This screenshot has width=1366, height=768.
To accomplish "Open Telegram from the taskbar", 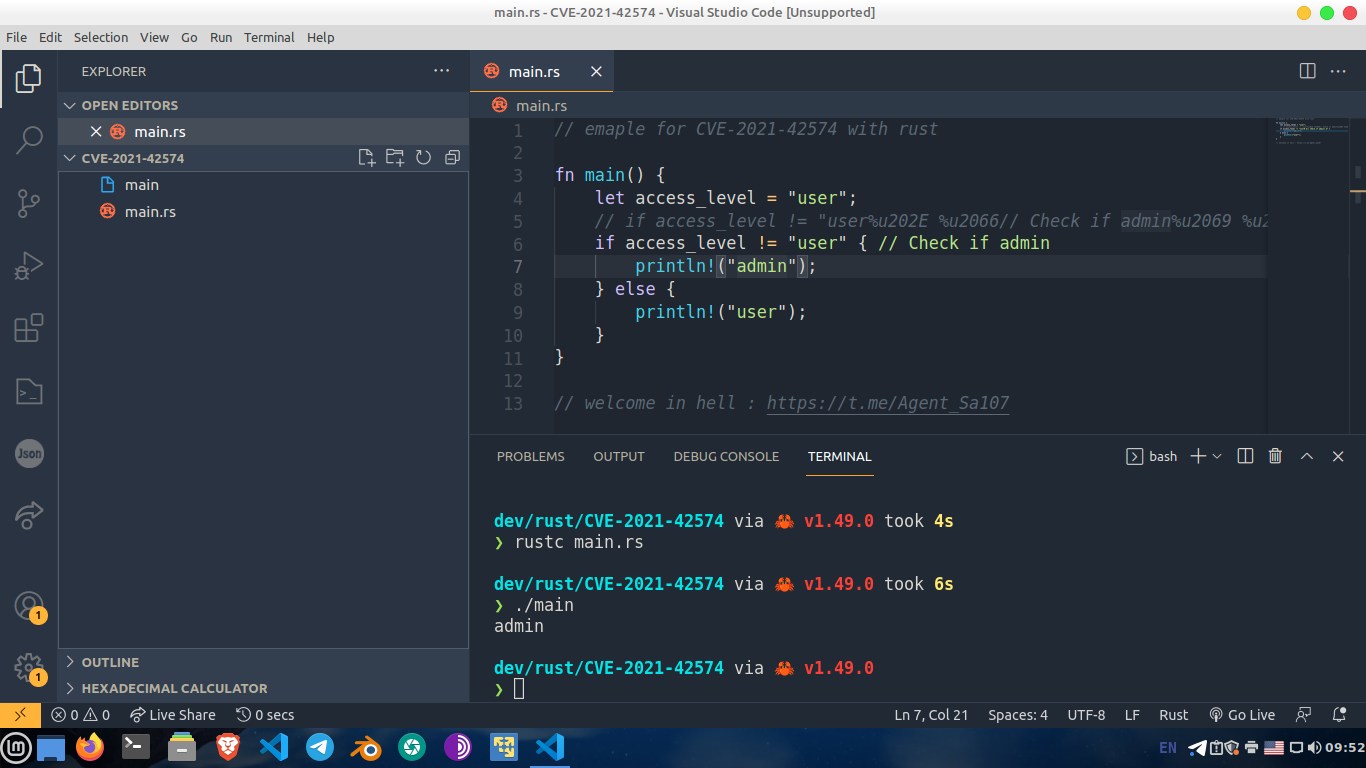I will [x=320, y=747].
